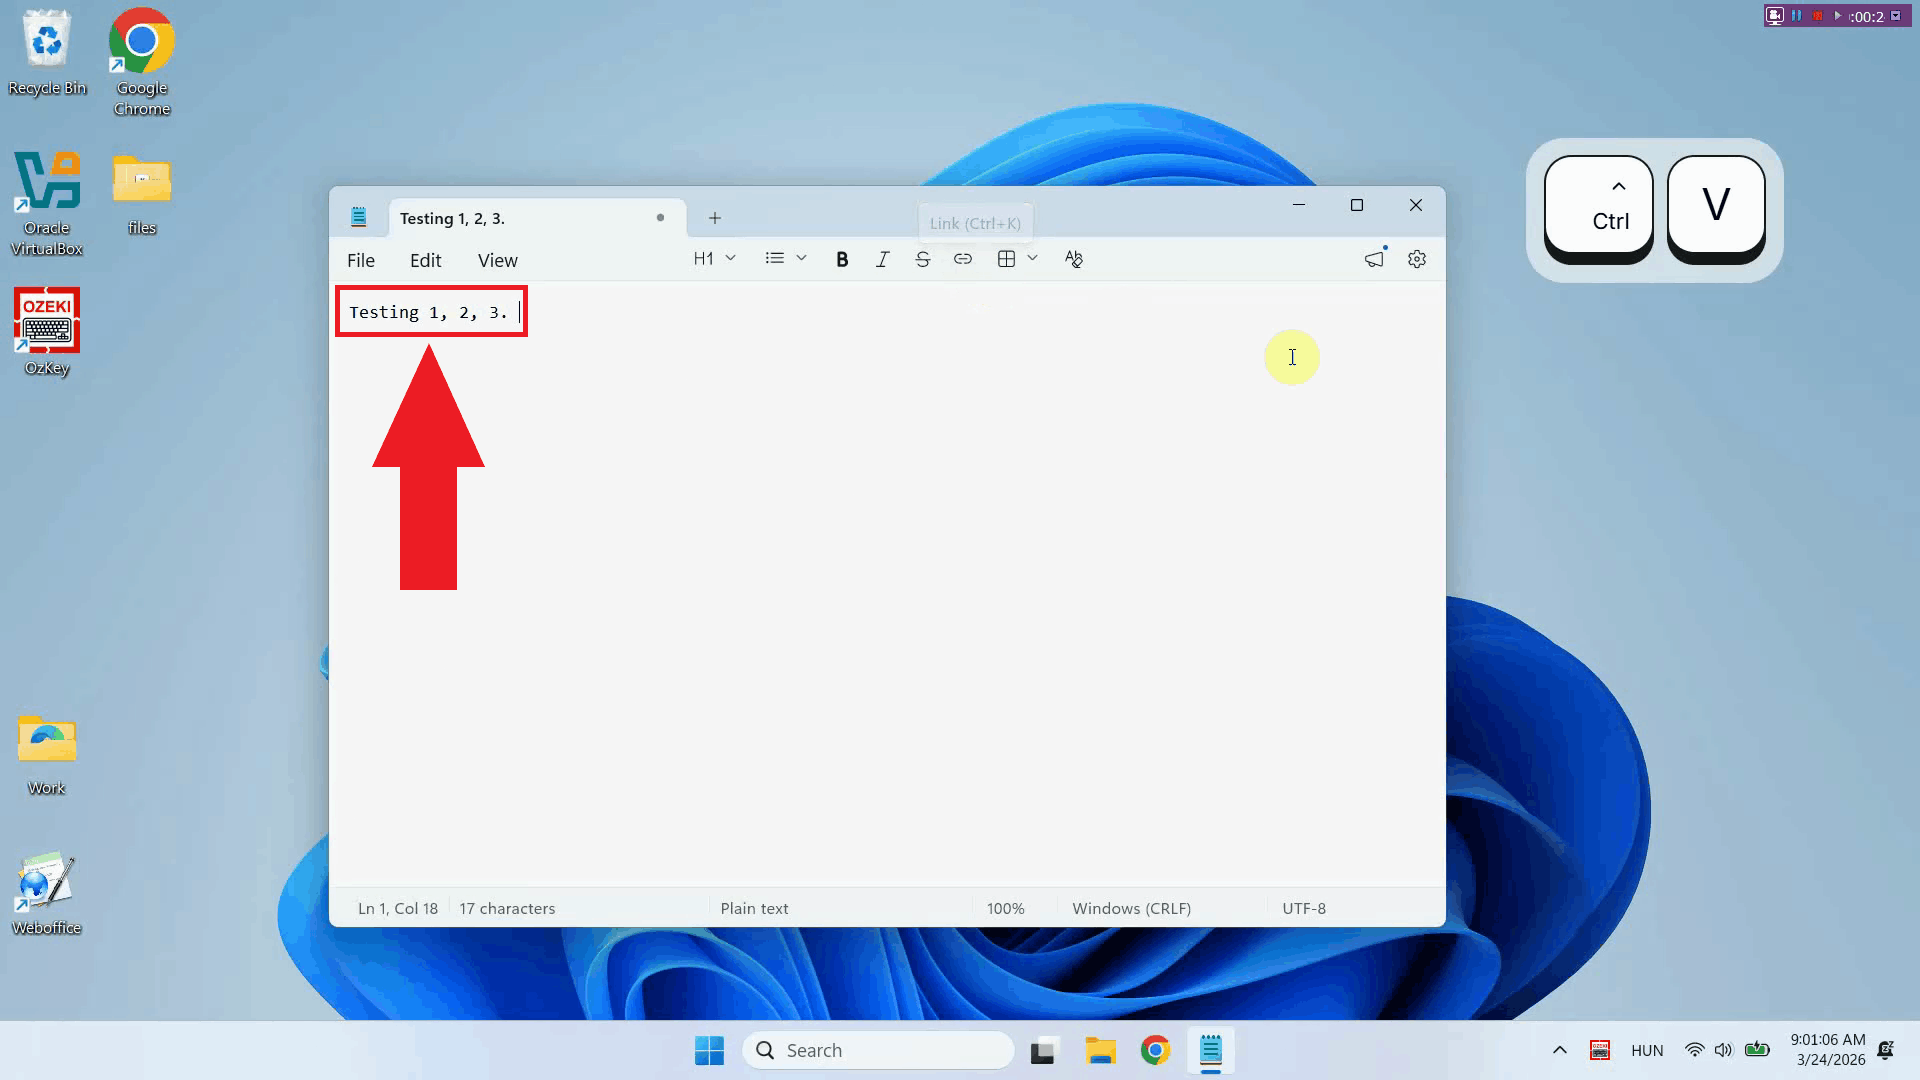The width and height of the screenshot is (1920, 1080).
Task: Select the Weboffice desktop shortcut
Action: coord(47,893)
